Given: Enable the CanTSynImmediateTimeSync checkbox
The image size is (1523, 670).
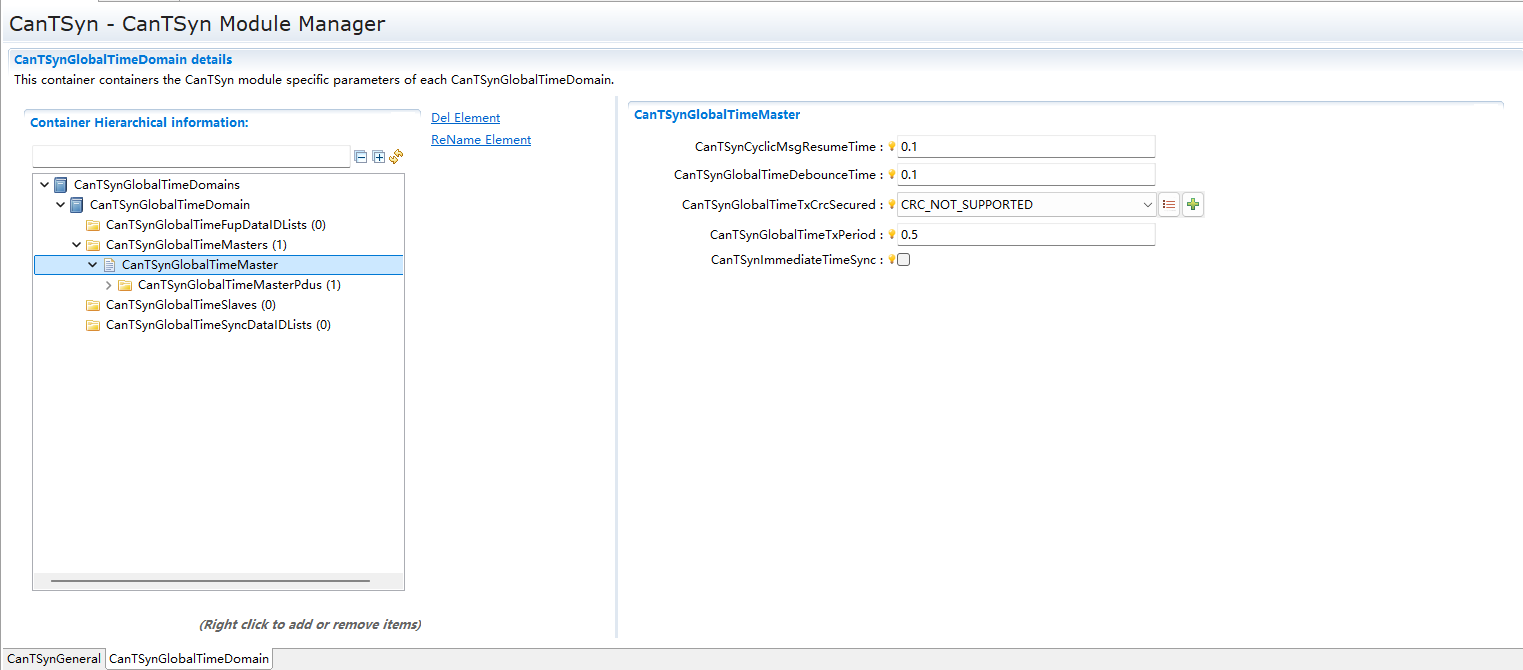Looking at the screenshot, I should click(x=904, y=260).
